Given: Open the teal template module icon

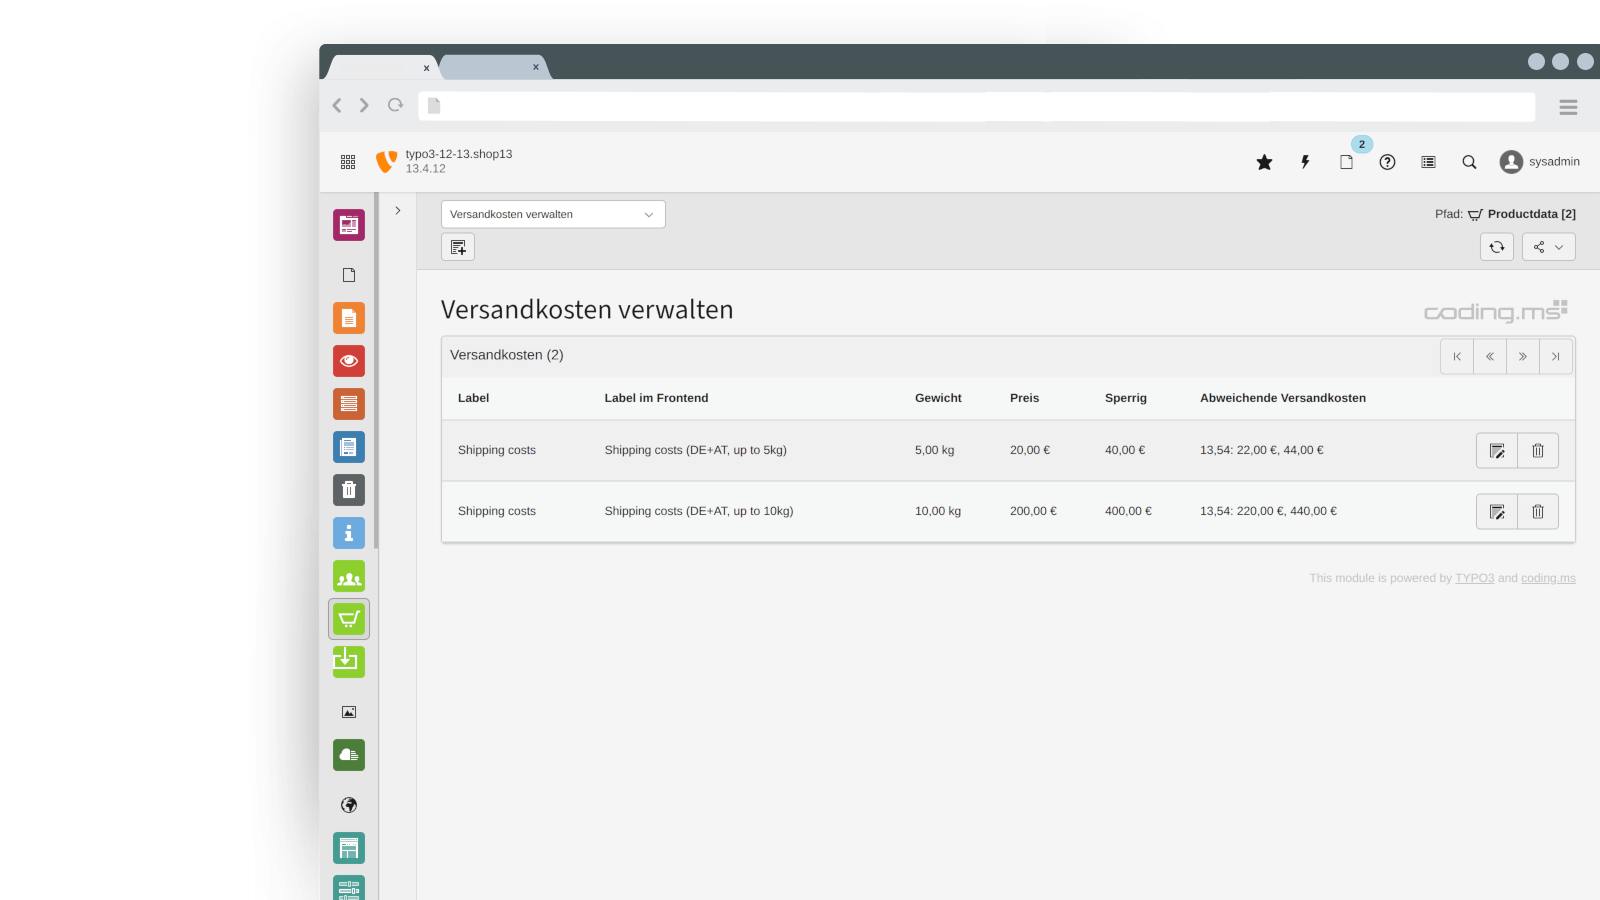Looking at the screenshot, I should pos(349,848).
